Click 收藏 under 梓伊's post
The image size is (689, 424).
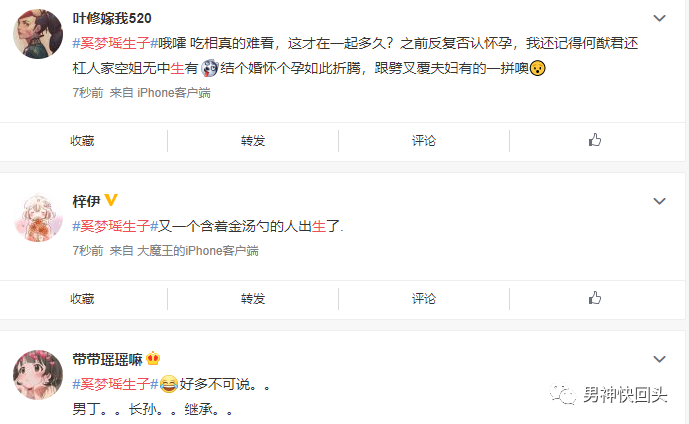[x=82, y=299]
